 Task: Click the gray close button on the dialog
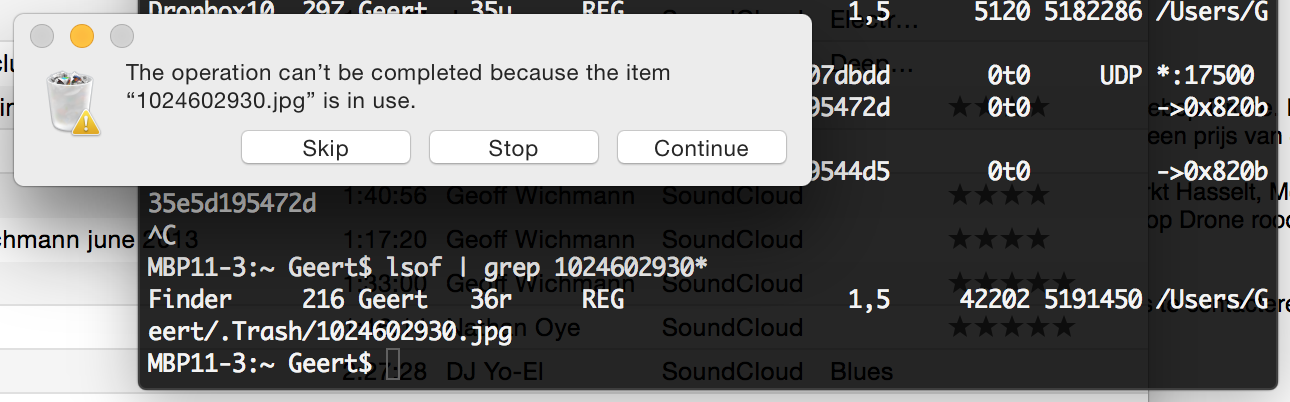[42, 36]
